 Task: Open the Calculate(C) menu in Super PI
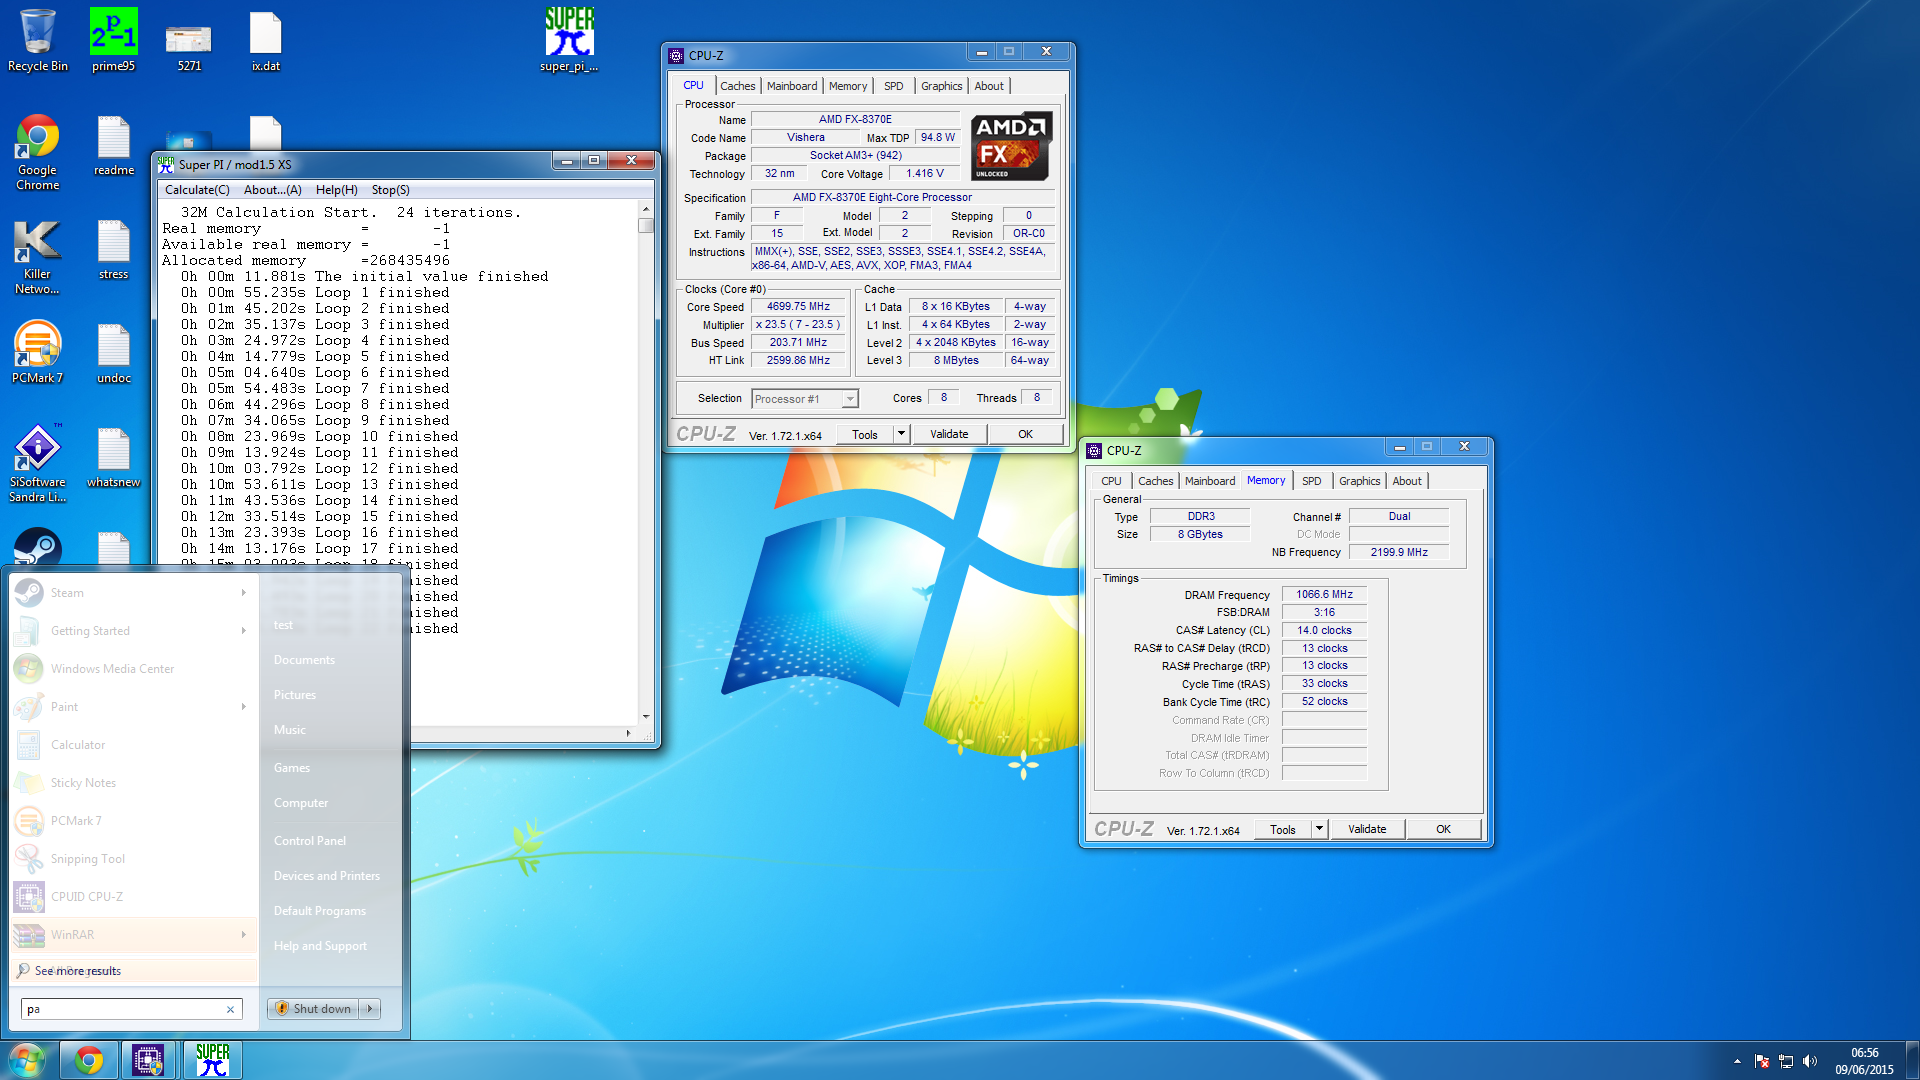[197, 190]
